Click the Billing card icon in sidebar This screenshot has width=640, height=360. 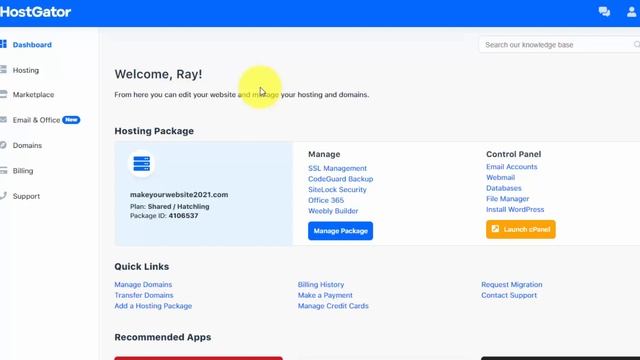[x=3, y=171]
